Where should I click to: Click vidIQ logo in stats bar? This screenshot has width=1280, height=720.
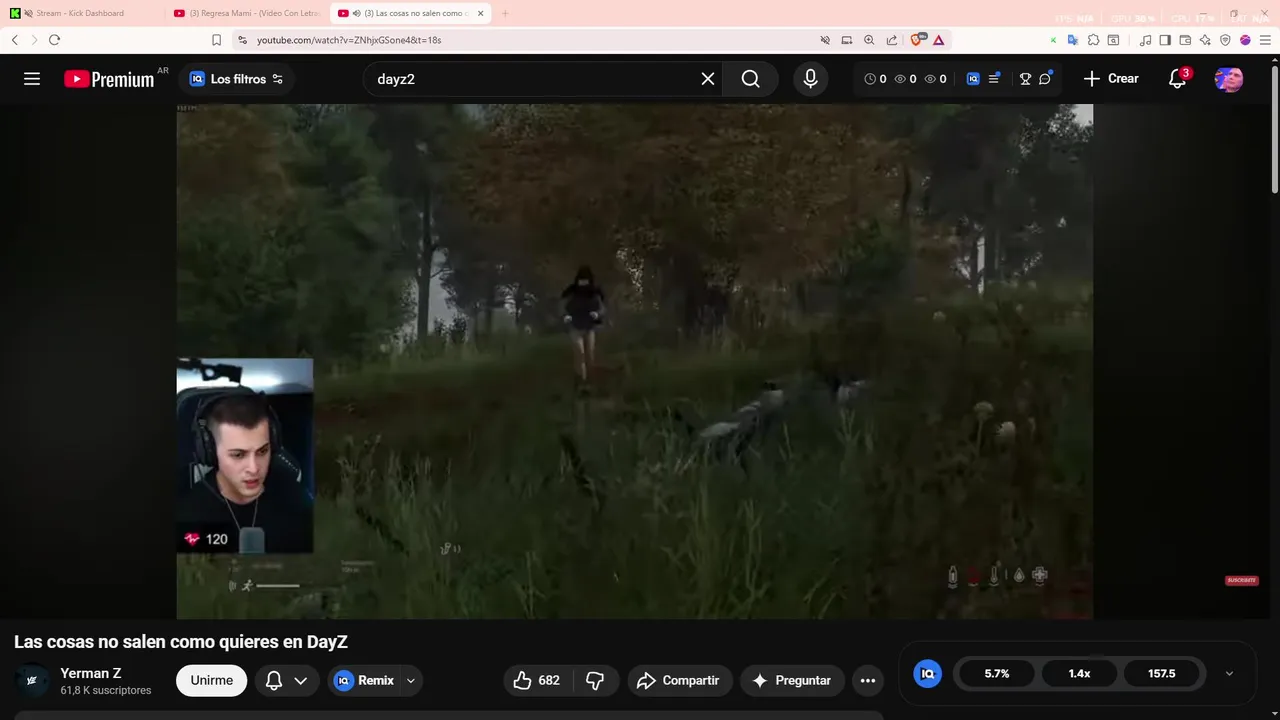coord(927,674)
